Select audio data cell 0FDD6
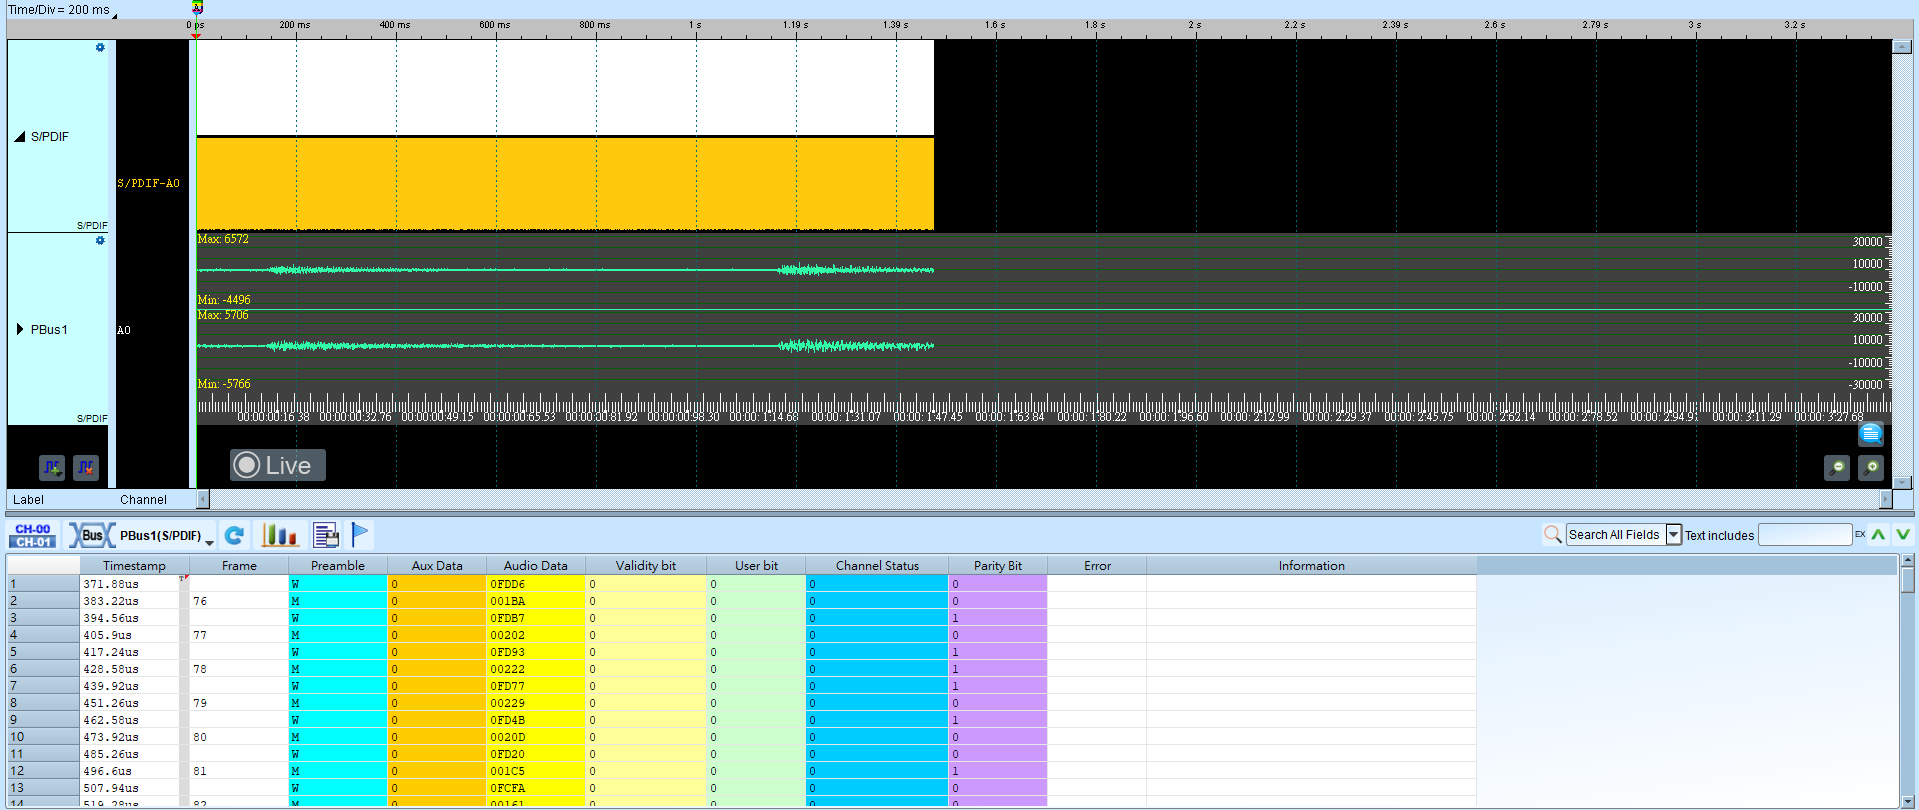Image resolution: width=1919 pixels, height=810 pixels. point(535,584)
